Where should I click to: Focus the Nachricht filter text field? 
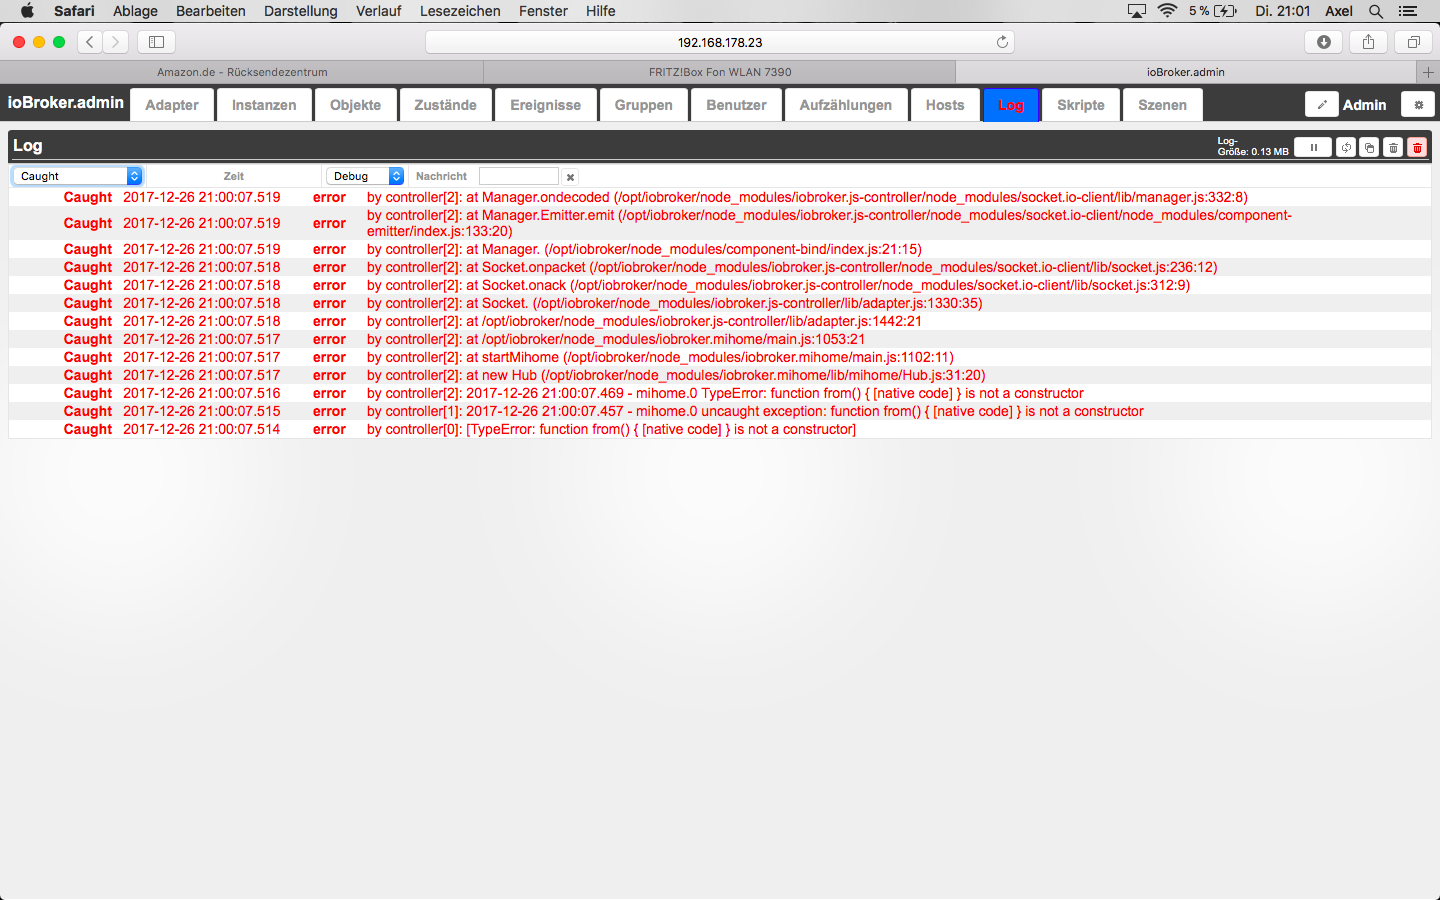518,176
